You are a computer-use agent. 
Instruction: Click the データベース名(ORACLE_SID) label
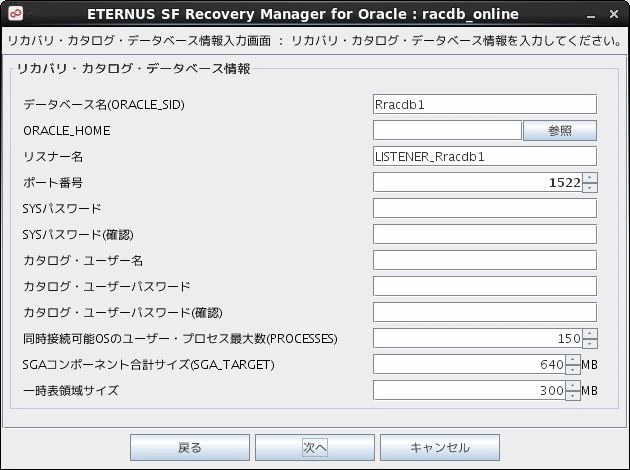(x=104, y=105)
